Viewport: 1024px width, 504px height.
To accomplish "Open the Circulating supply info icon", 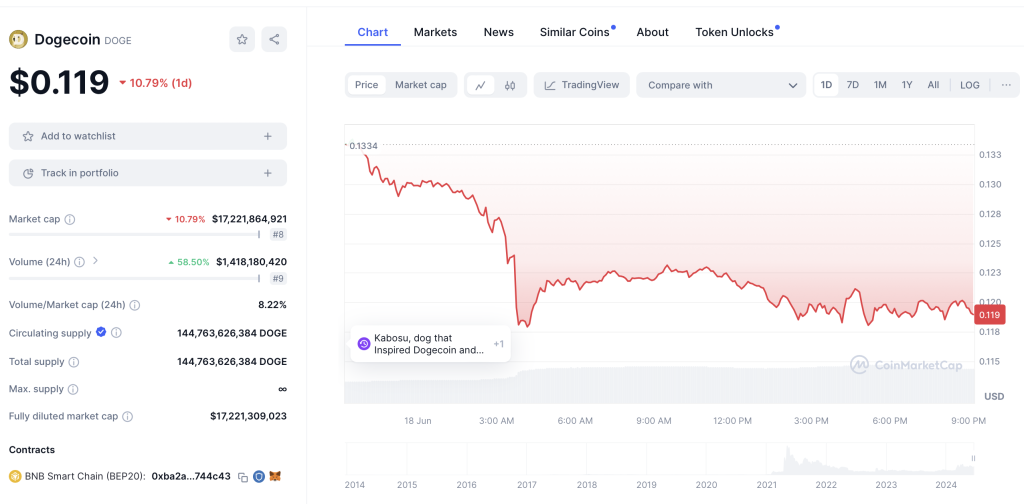I will coord(116,333).
